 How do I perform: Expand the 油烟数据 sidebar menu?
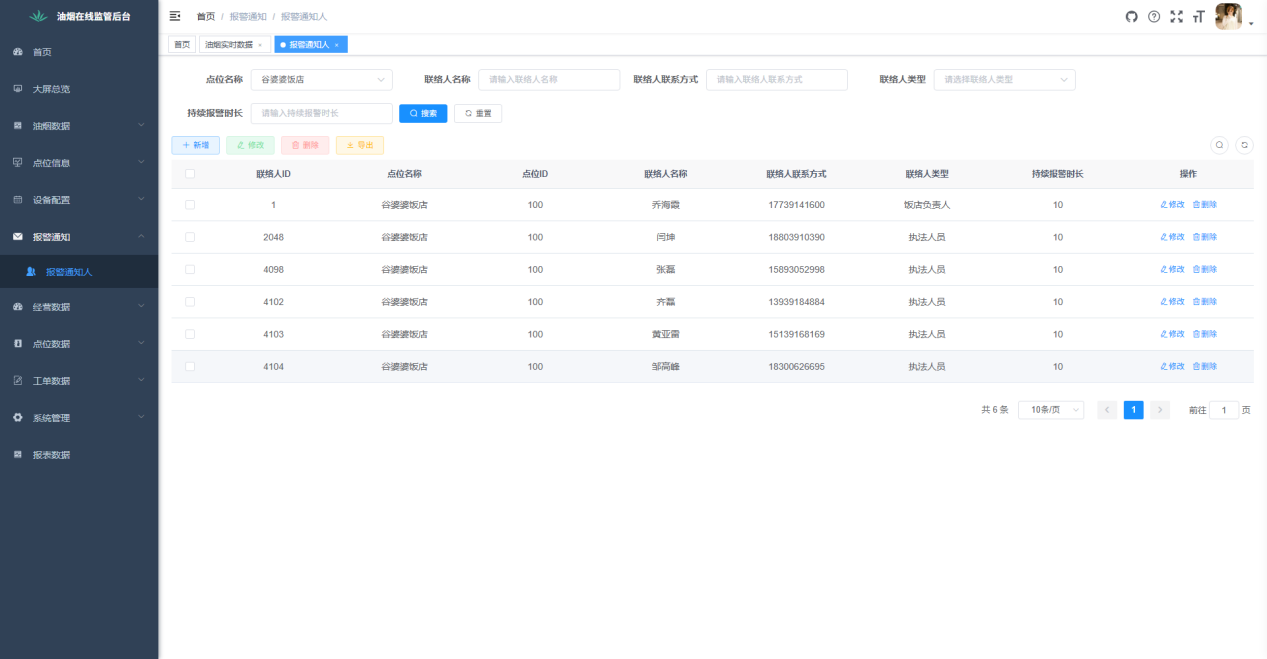[79, 126]
